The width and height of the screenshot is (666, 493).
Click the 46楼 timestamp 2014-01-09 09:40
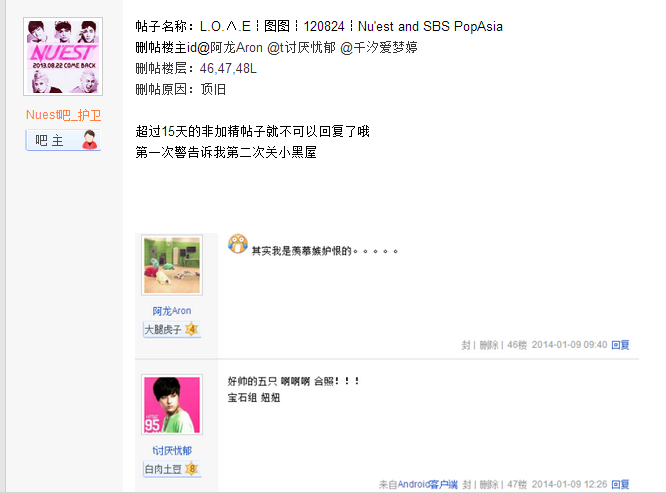[569, 345]
